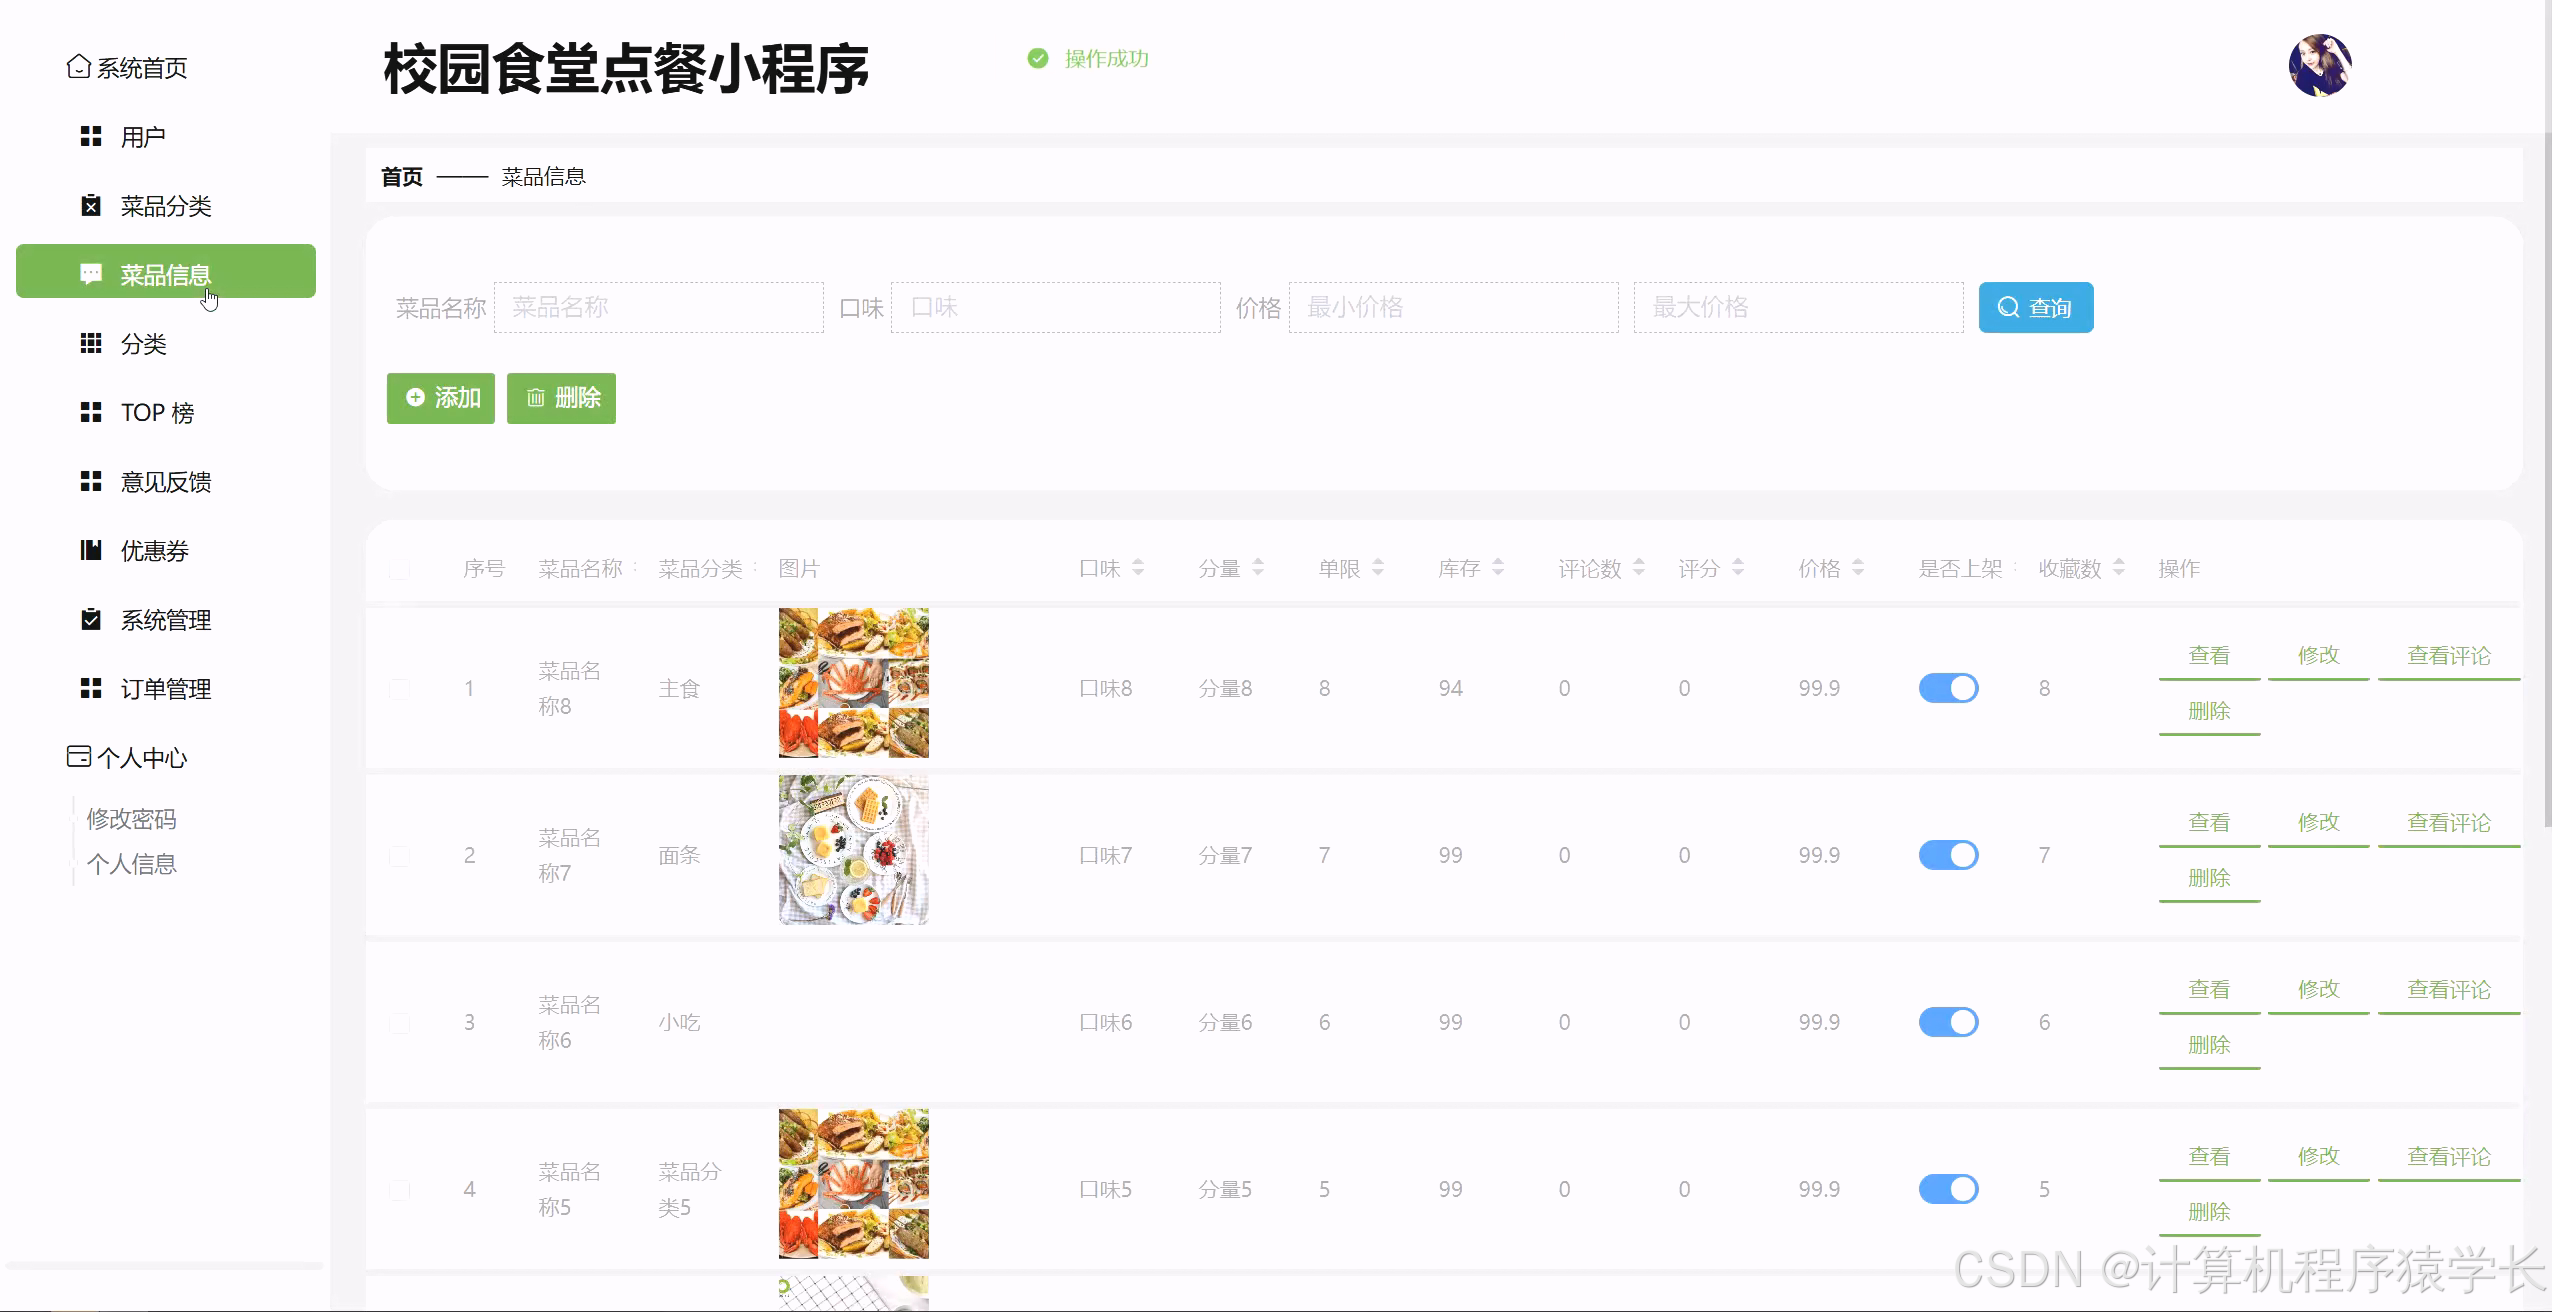Open the 订单管理 order icon
Viewport: 2552px width, 1312px height.
(x=91, y=688)
